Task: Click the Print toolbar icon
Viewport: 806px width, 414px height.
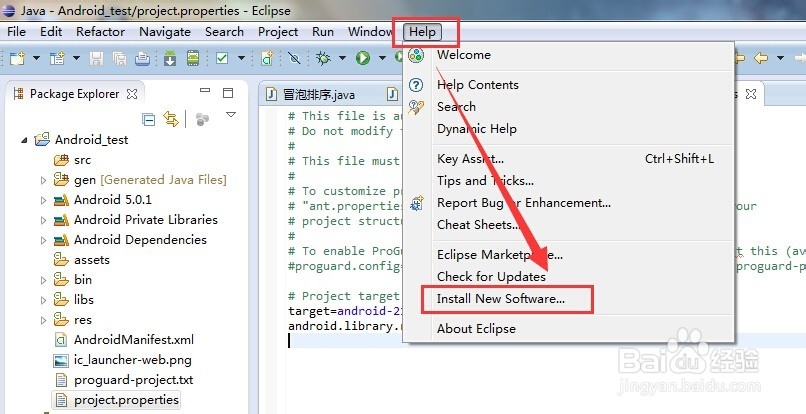Action: [142, 58]
